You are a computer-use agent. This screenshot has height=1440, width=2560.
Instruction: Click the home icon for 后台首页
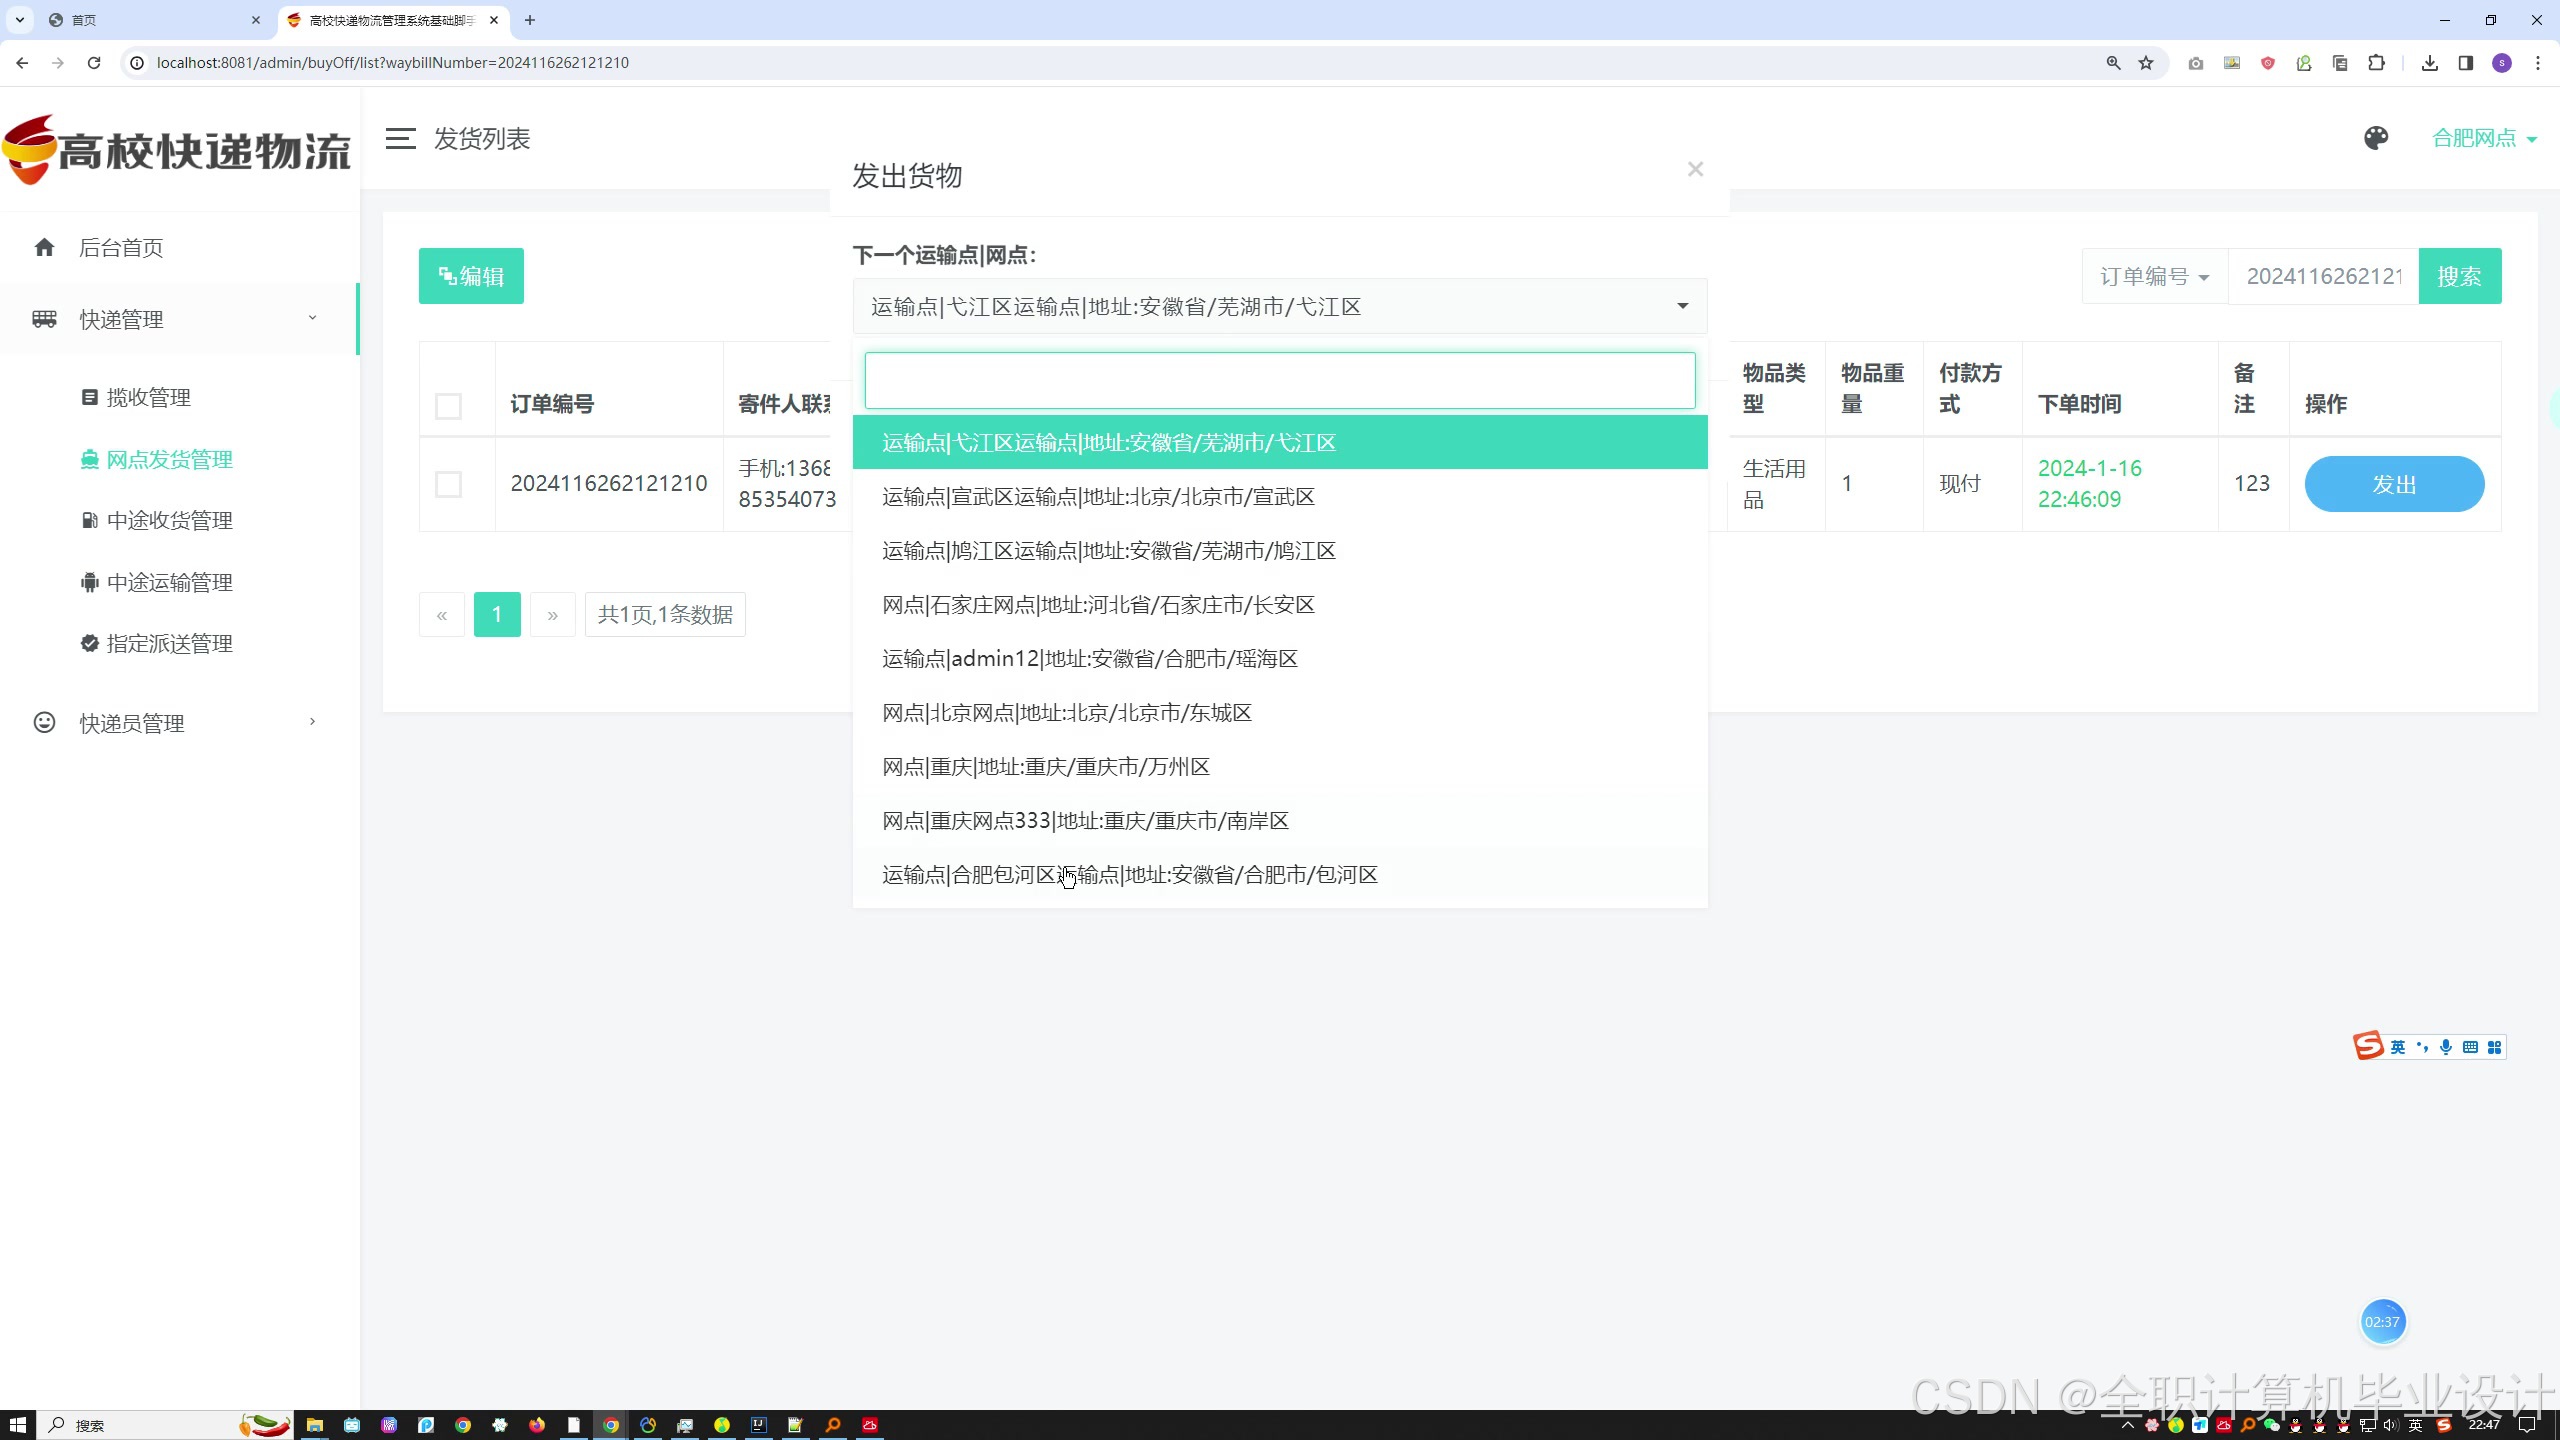[x=44, y=247]
